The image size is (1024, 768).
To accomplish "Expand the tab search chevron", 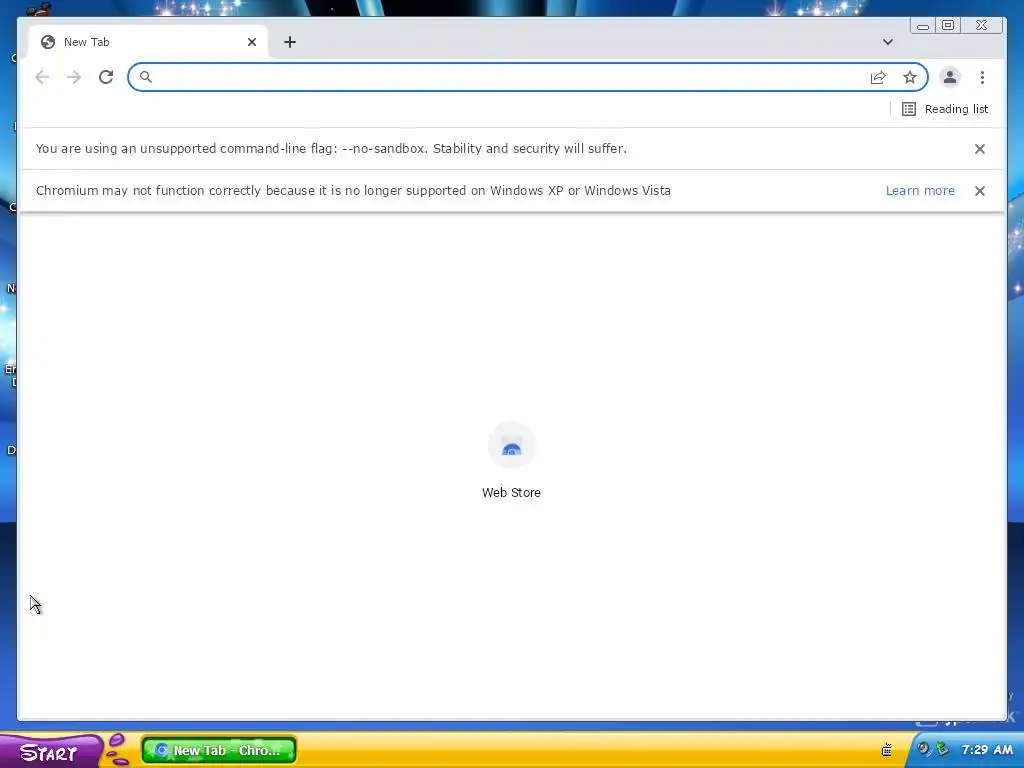I will [888, 42].
